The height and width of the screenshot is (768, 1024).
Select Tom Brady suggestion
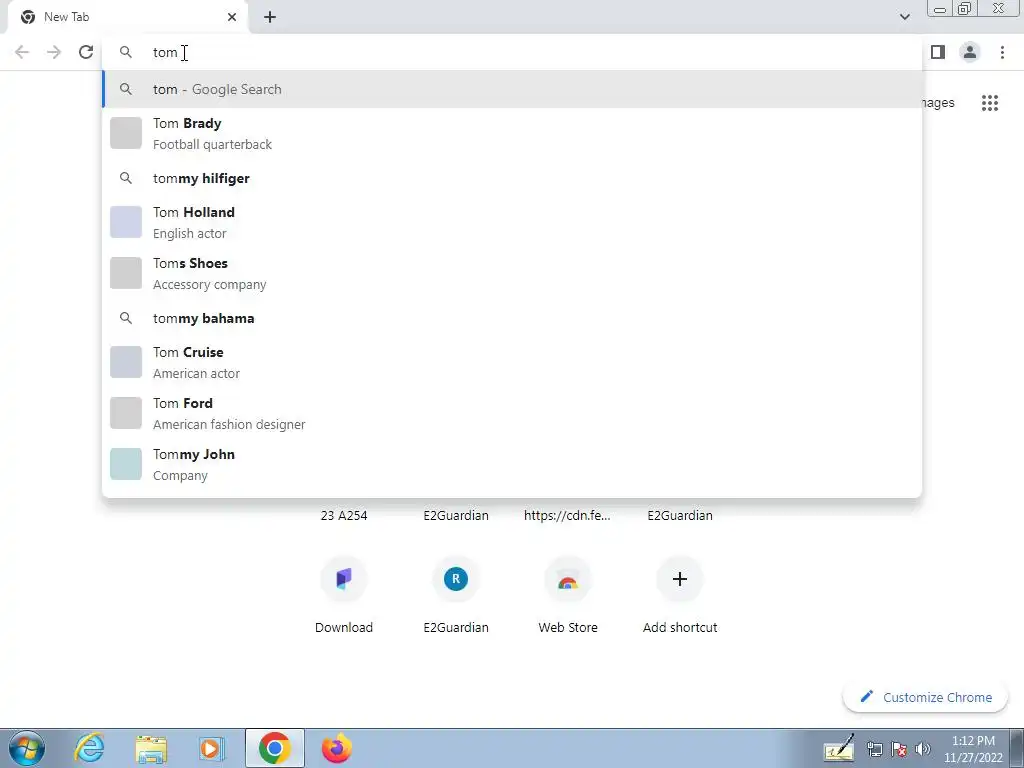pyautogui.click(x=512, y=133)
